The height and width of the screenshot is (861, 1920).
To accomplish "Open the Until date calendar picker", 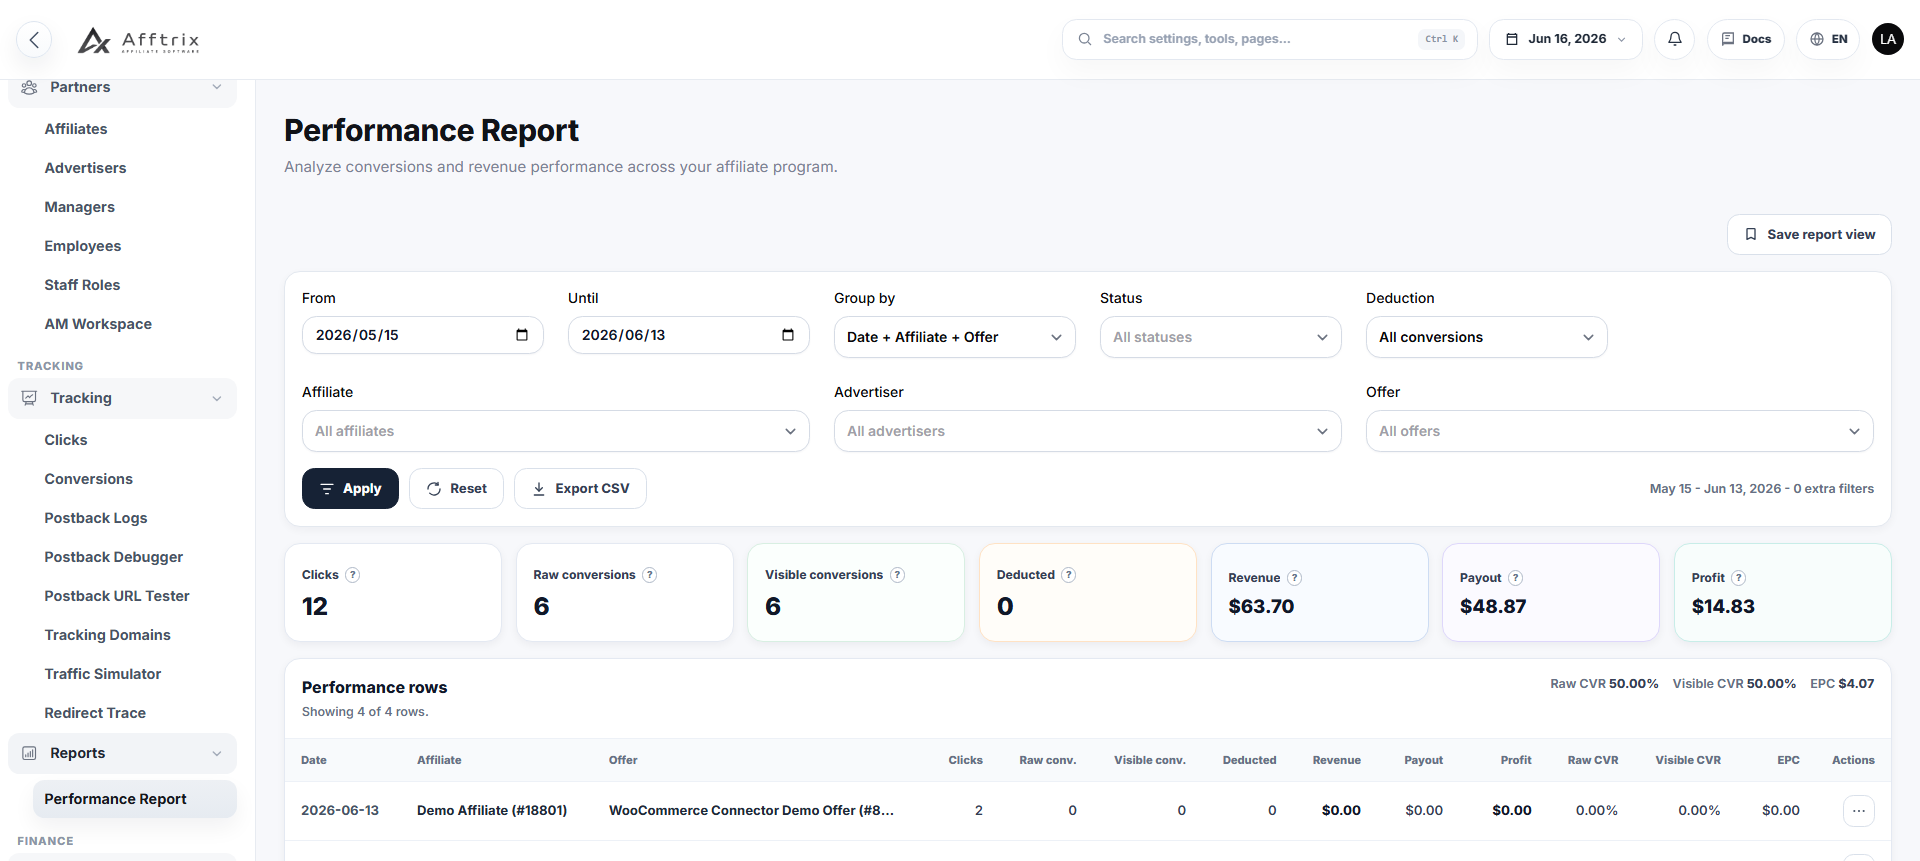I will [x=788, y=335].
